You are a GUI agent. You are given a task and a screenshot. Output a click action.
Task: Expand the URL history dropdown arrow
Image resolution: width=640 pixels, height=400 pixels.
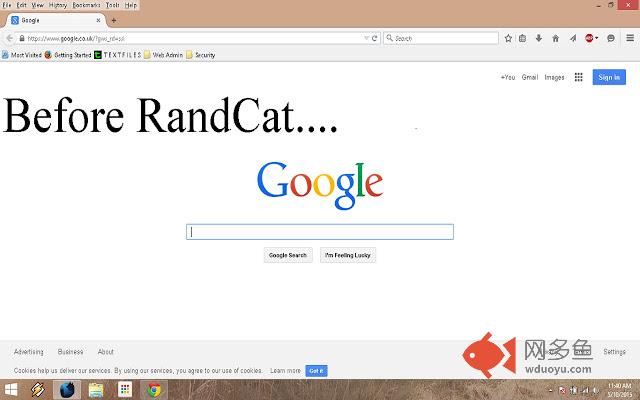366,38
